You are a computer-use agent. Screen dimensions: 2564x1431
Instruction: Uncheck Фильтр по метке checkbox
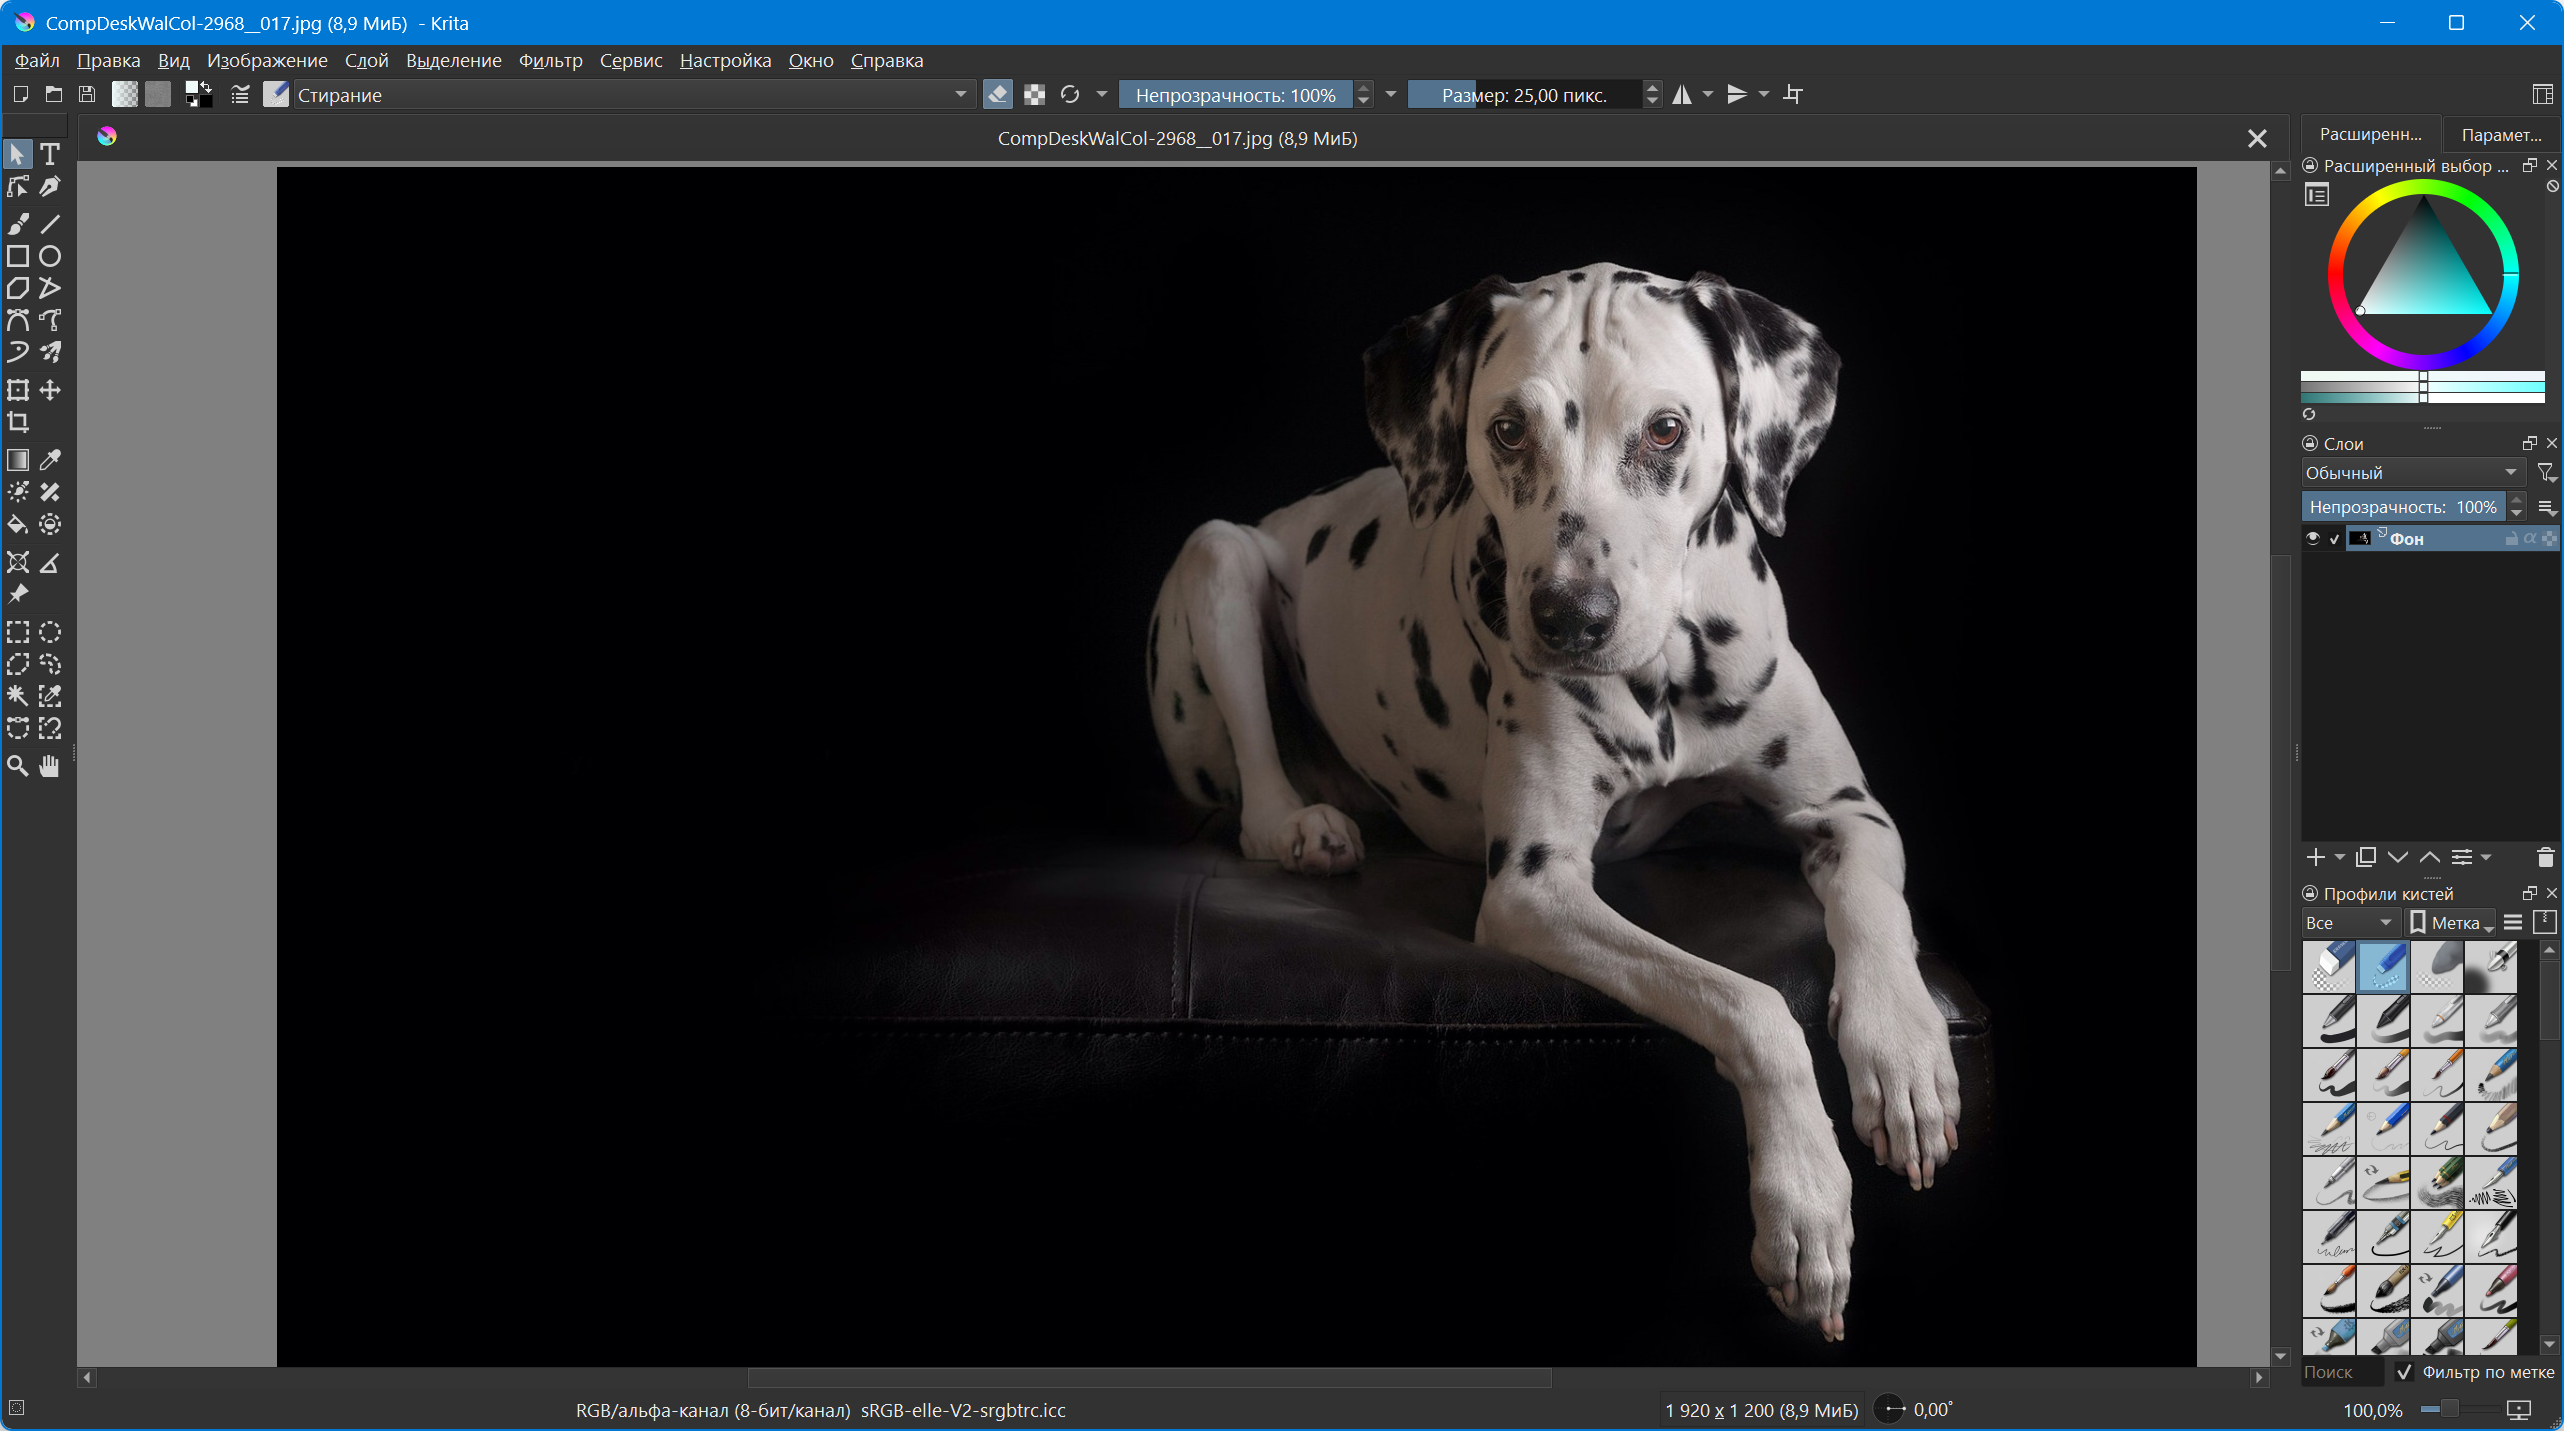[x=2404, y=1372]
